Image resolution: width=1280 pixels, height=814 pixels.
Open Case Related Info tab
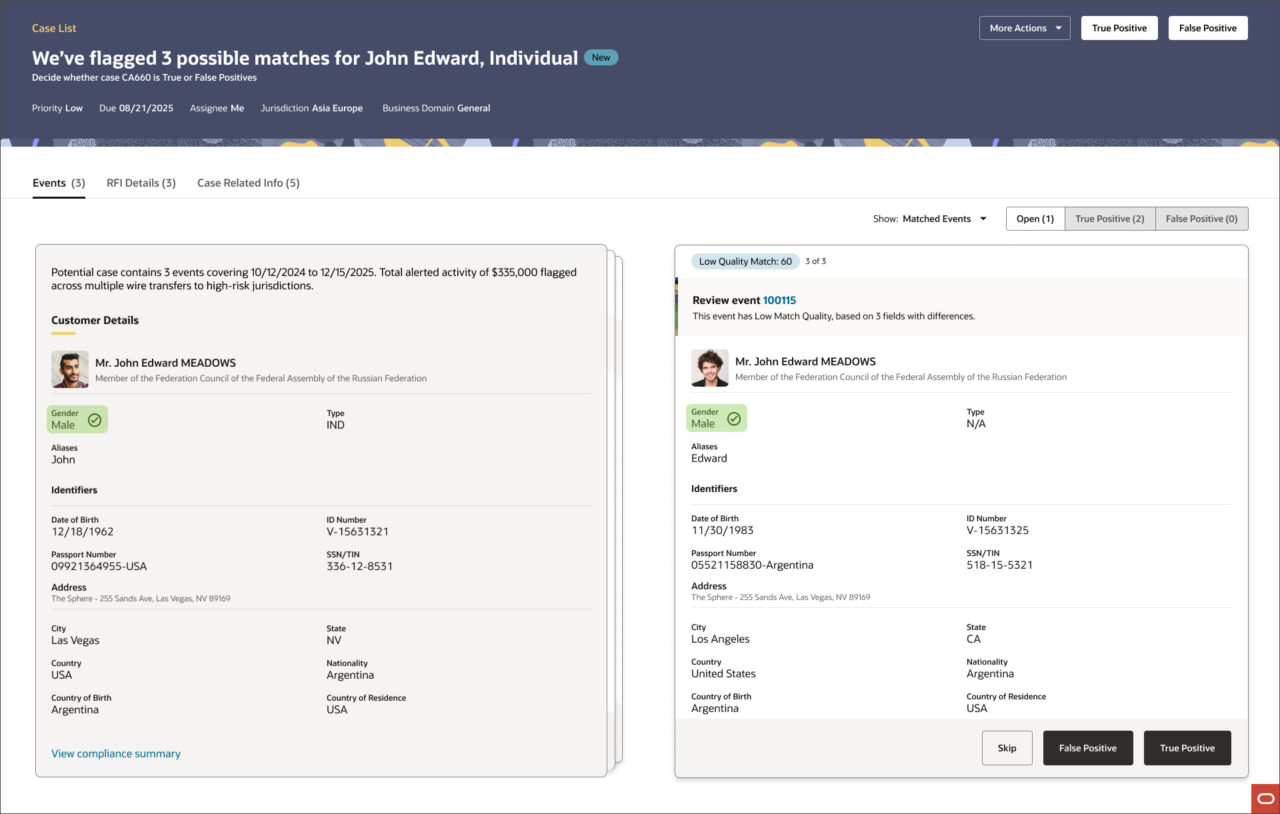pyautogui.click(x=248, y=183)
